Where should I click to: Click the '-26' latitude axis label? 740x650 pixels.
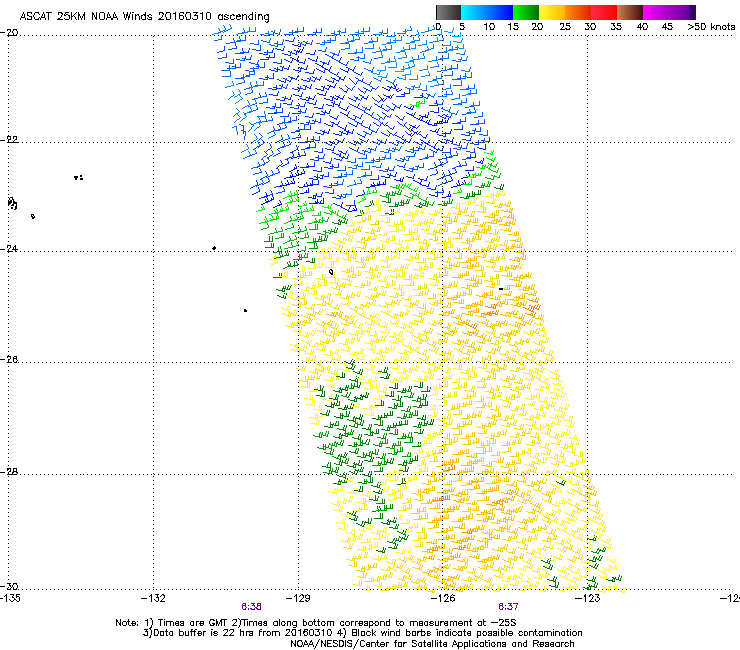pyautogui.click(x=9, y=360)
